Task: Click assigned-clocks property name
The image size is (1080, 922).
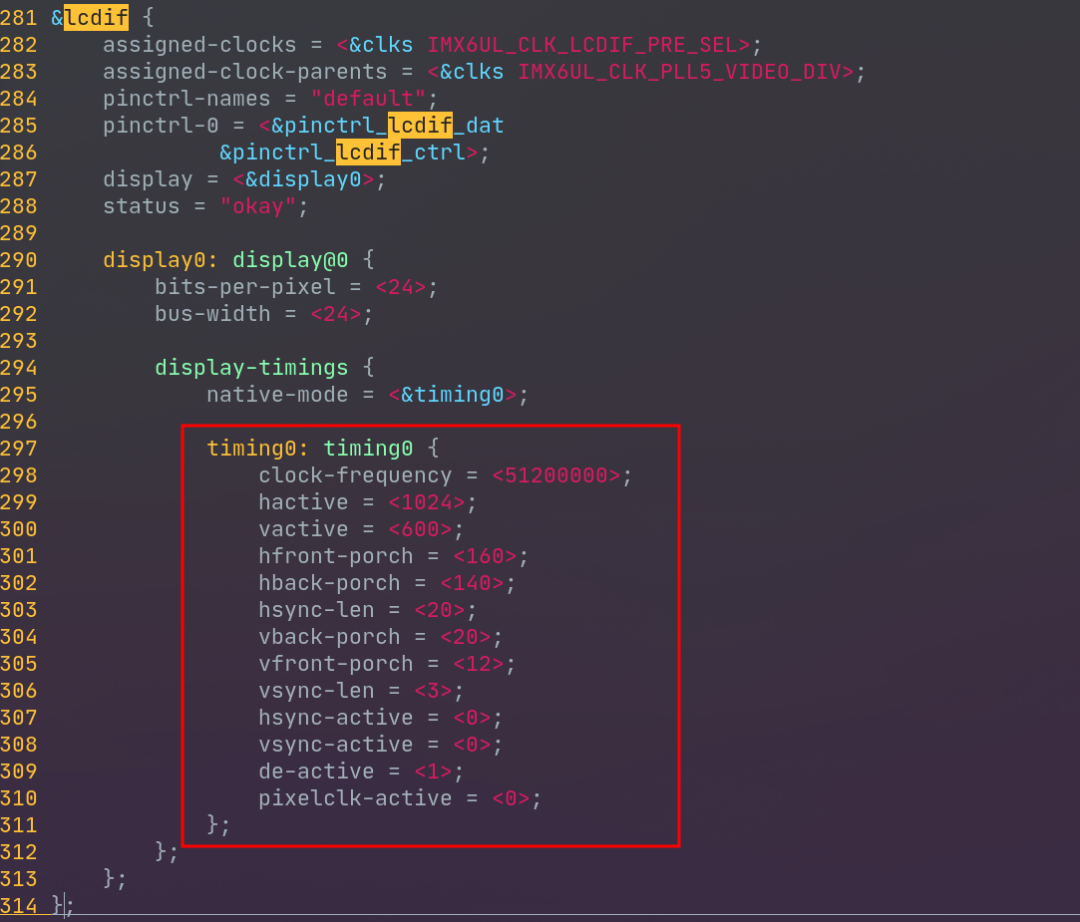Action: pos(200,45)
